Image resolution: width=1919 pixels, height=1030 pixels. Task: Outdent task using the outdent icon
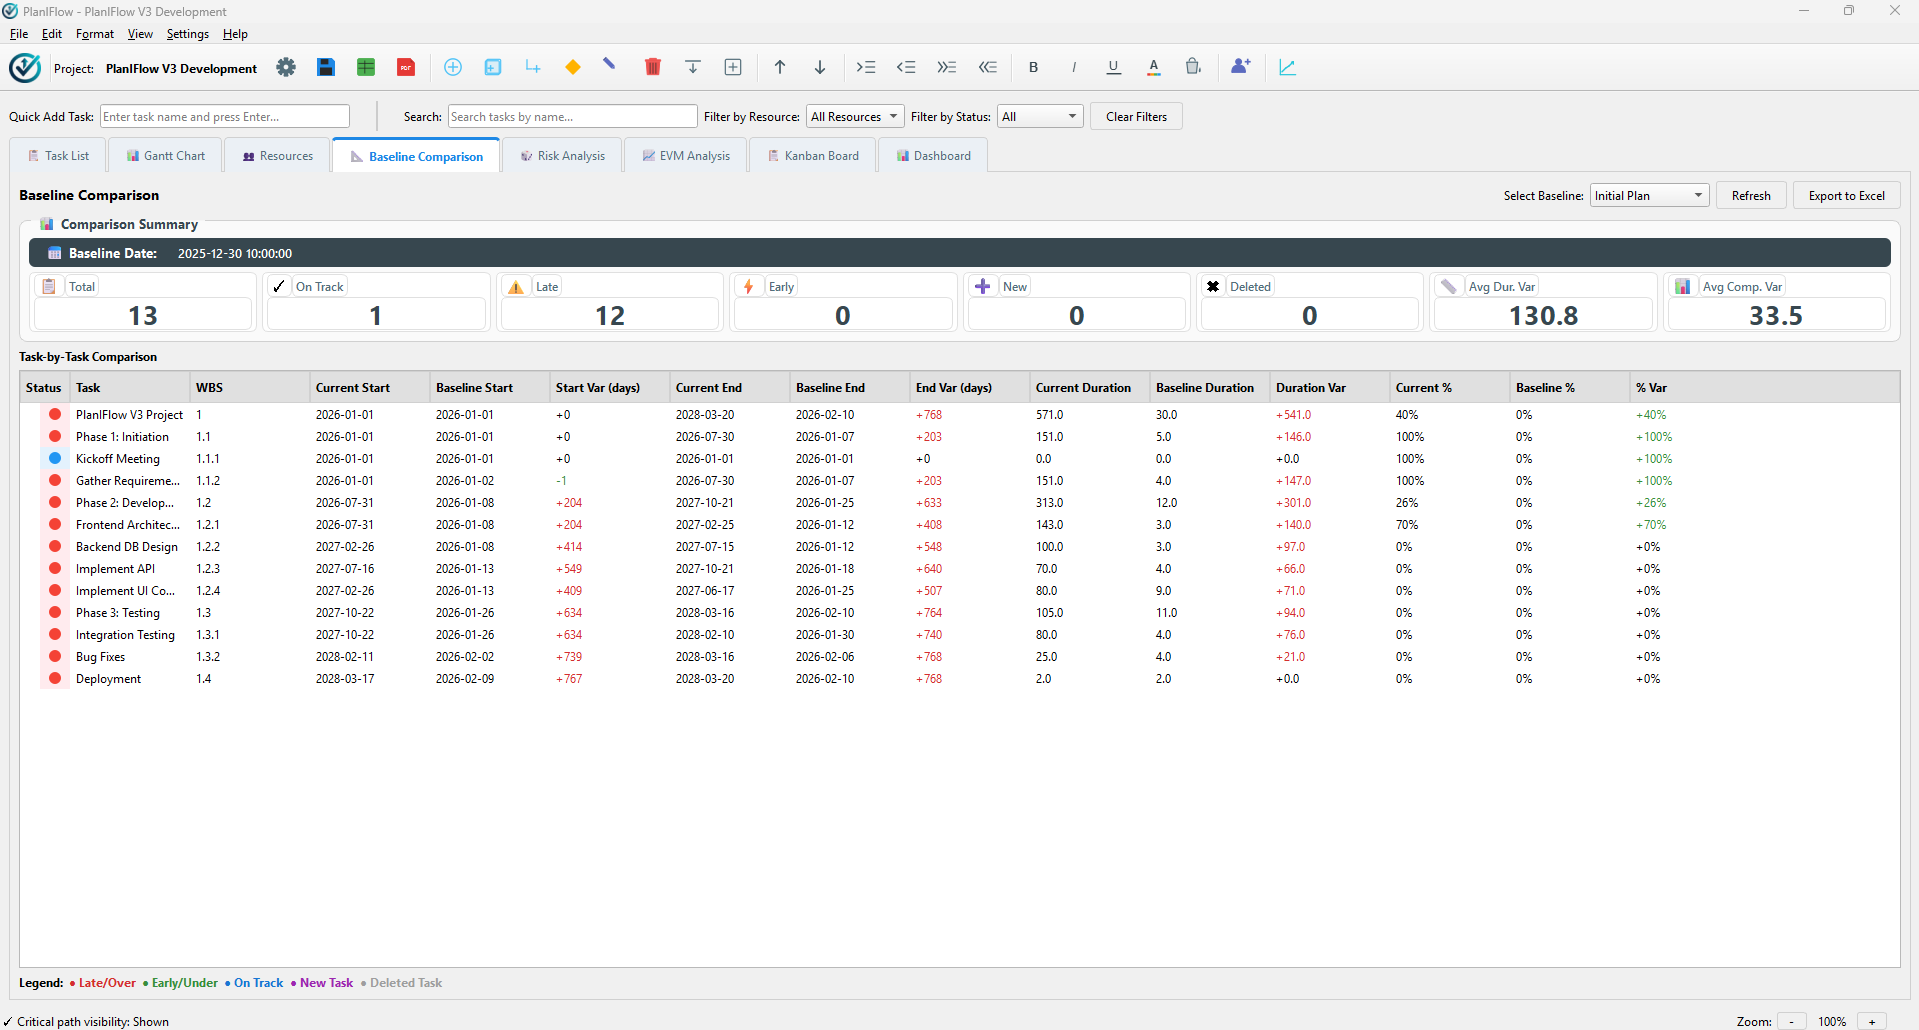pos(906,67)
